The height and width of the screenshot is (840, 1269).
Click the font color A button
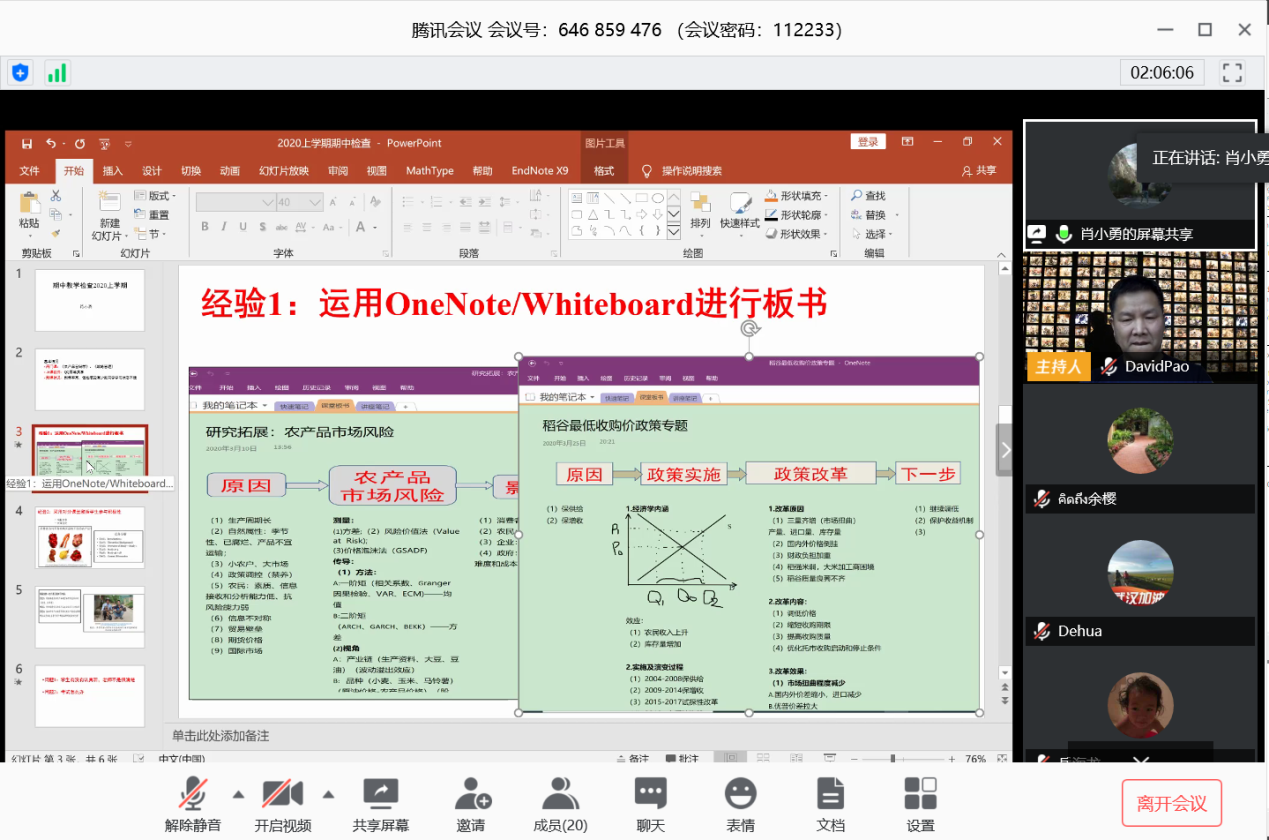tap(359, 227)
